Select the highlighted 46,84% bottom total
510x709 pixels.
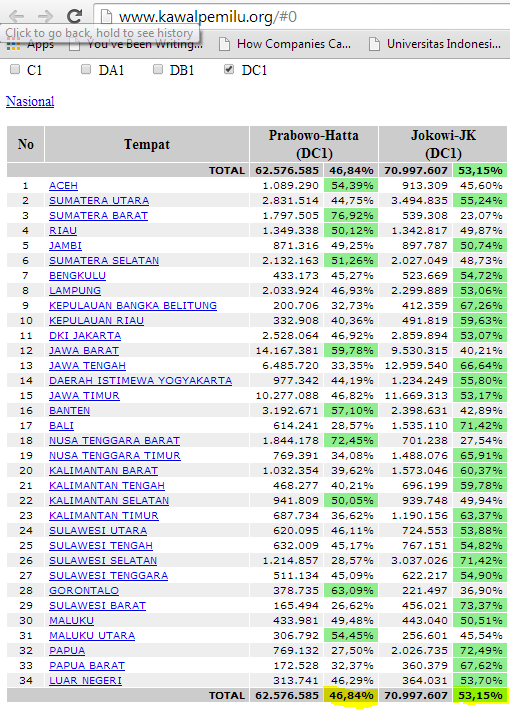coord(351,695)
